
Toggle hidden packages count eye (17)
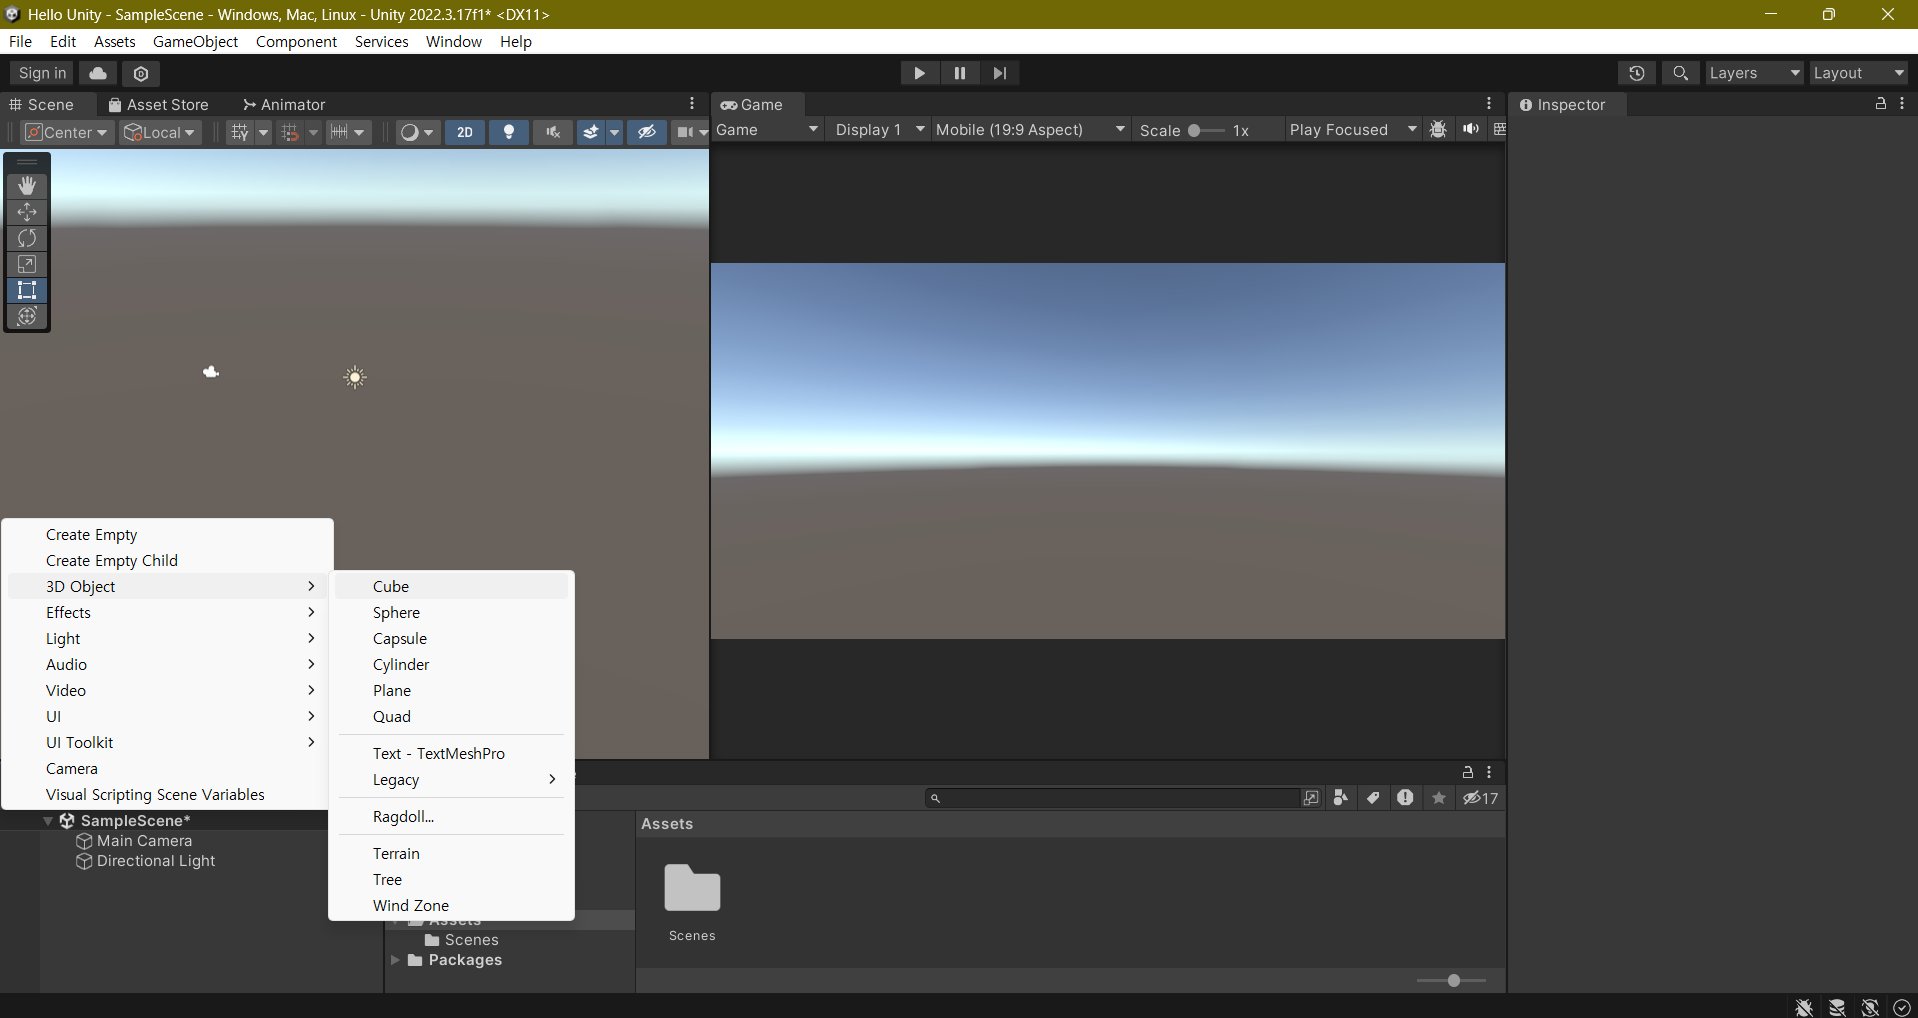[1481, 798]
